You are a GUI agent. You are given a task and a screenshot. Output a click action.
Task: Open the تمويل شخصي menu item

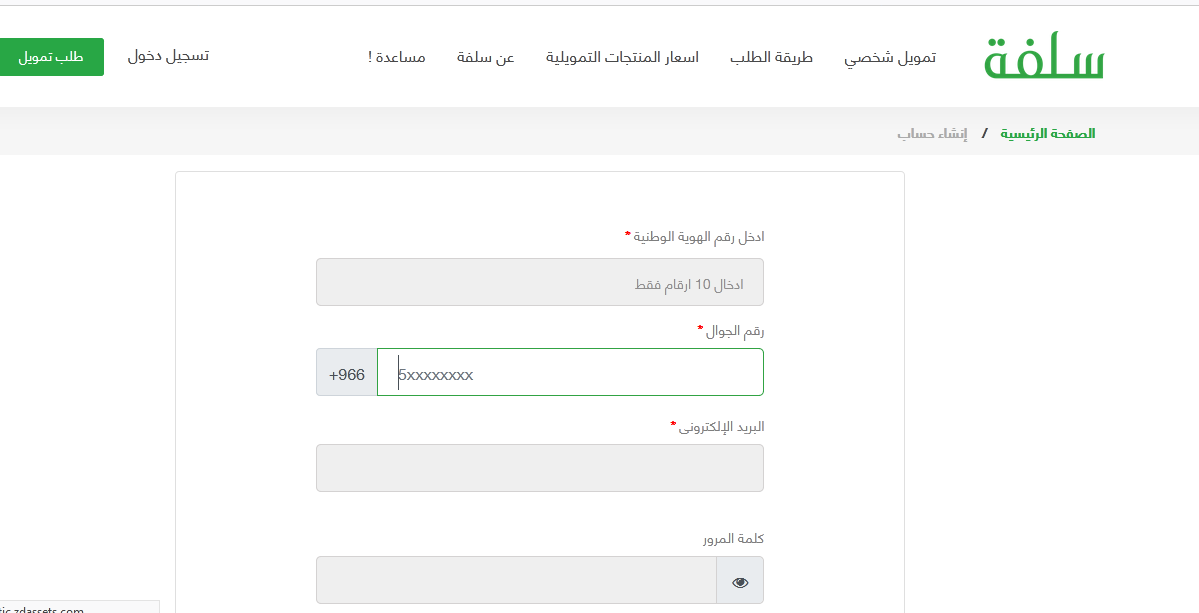pos(890,57)
